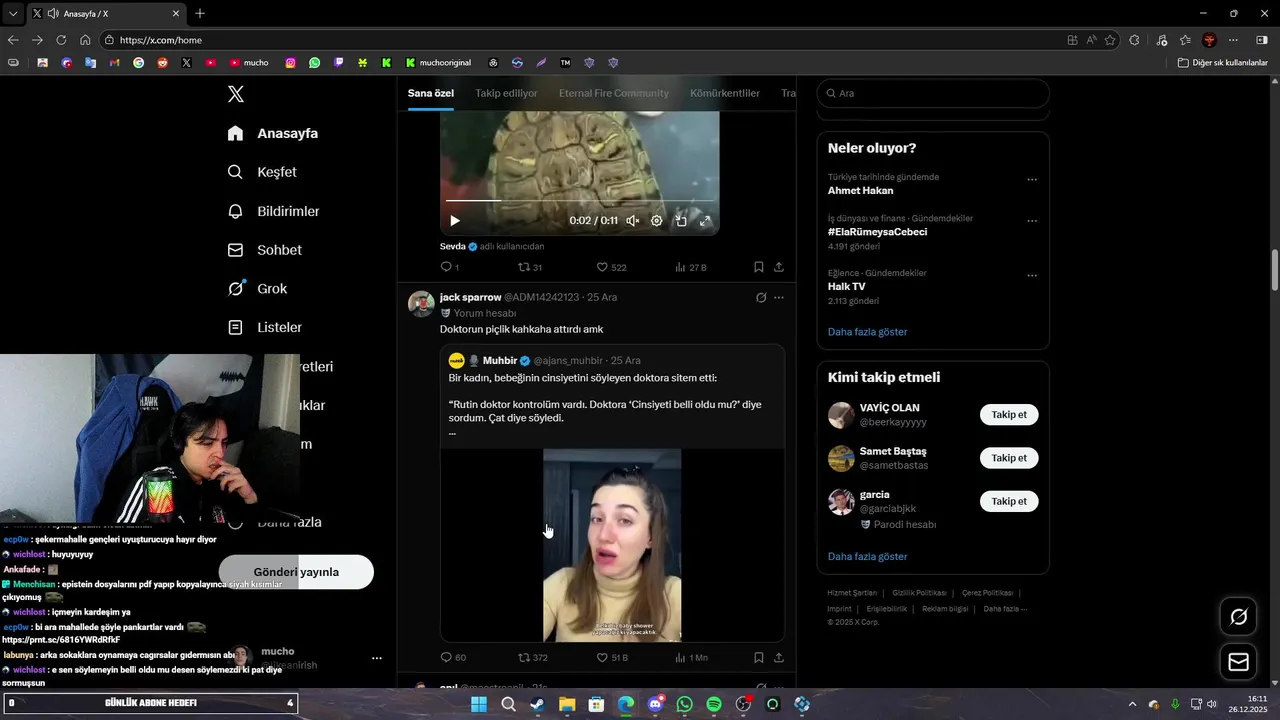Repost jack sparrow's post with 372 reposts

coord(533,658)
